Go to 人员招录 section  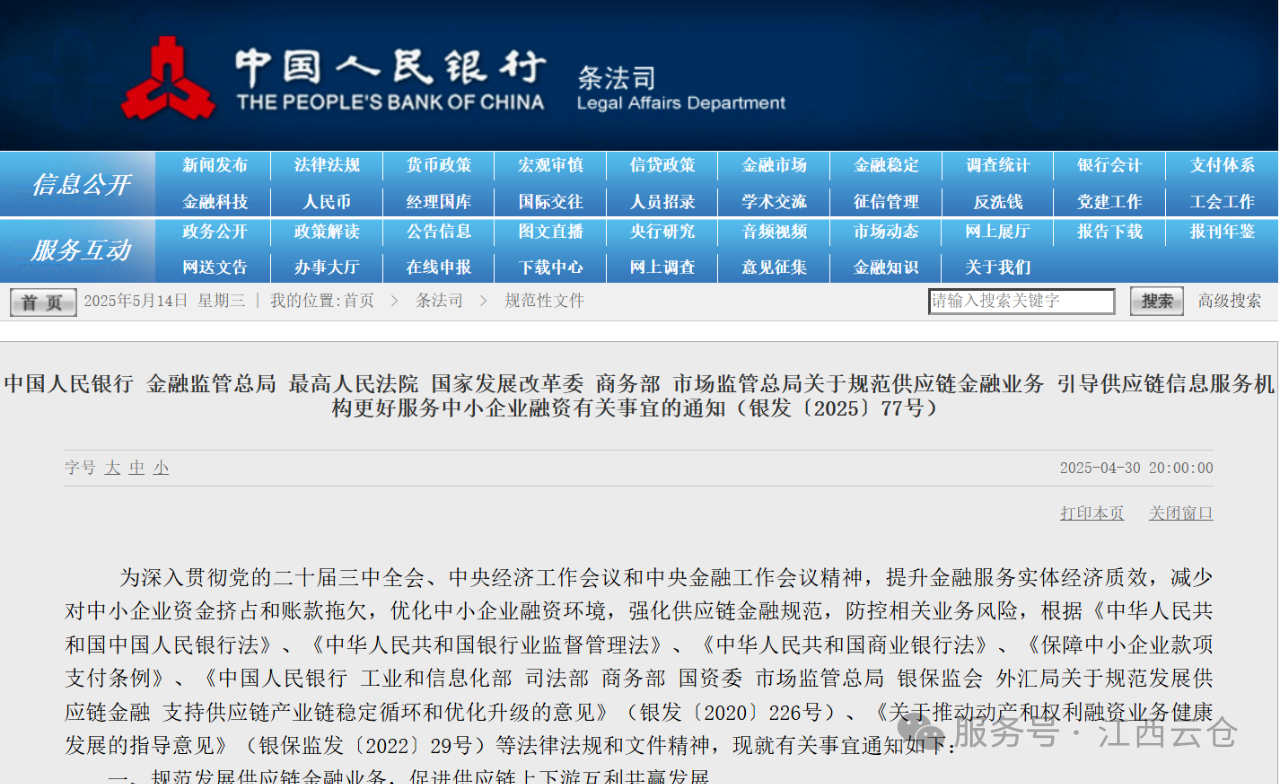pos(663,201)
